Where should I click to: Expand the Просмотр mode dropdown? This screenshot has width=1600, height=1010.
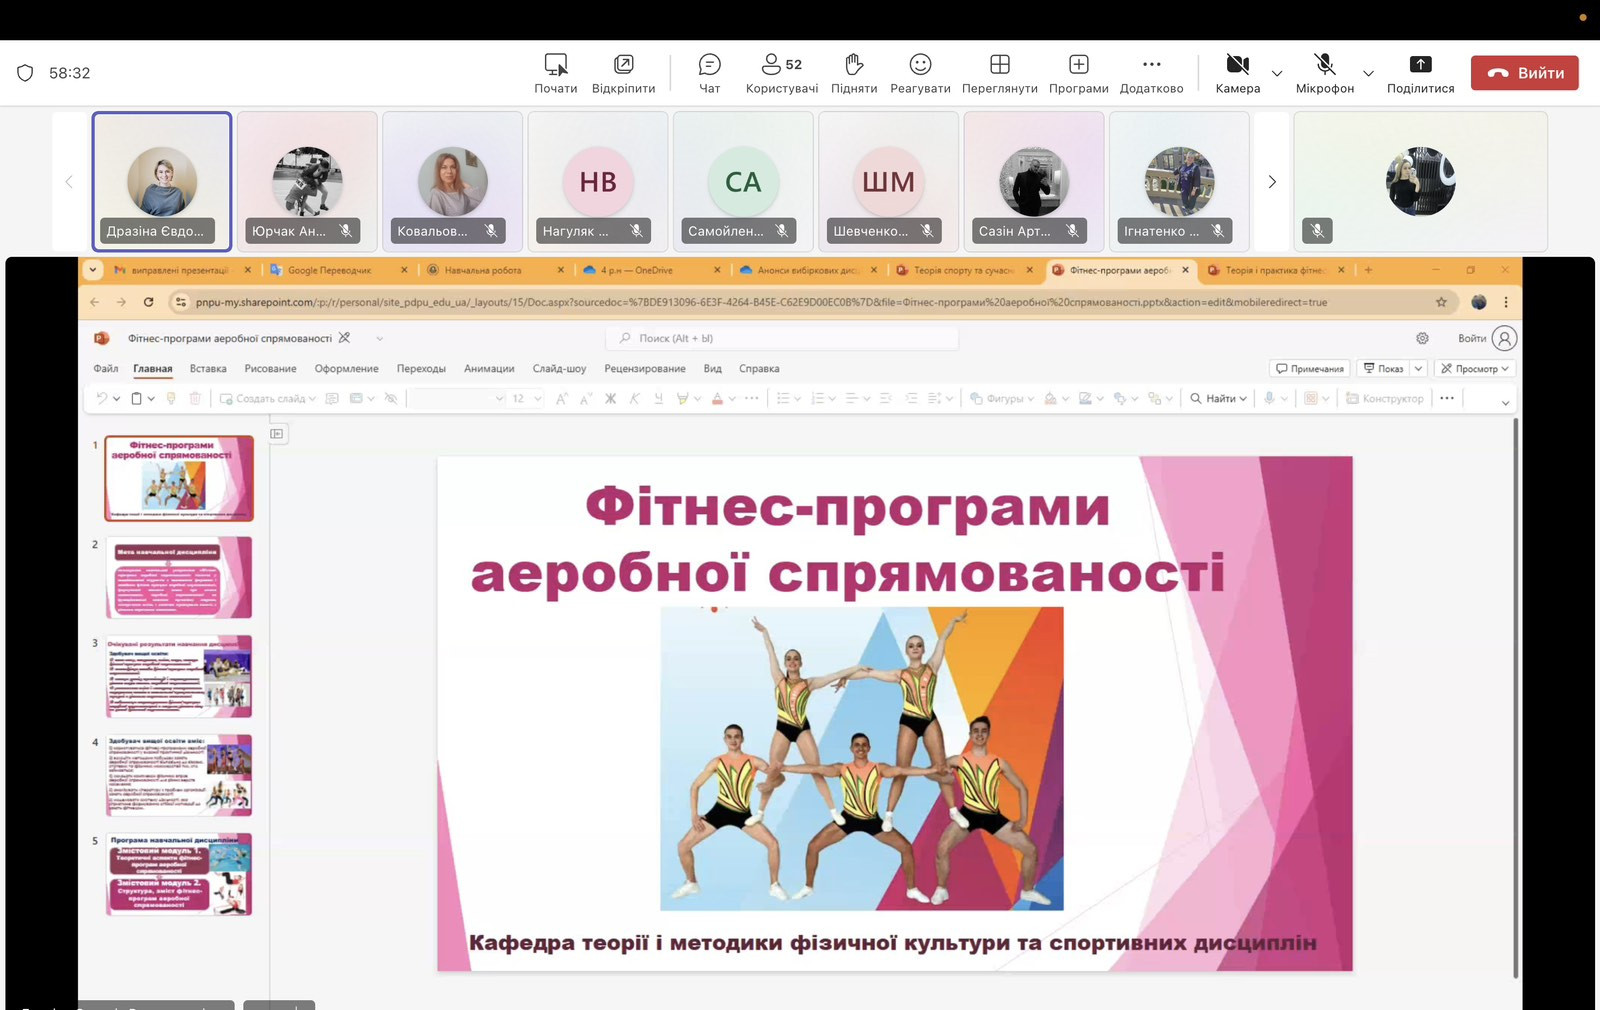[x=1504, y=369]
